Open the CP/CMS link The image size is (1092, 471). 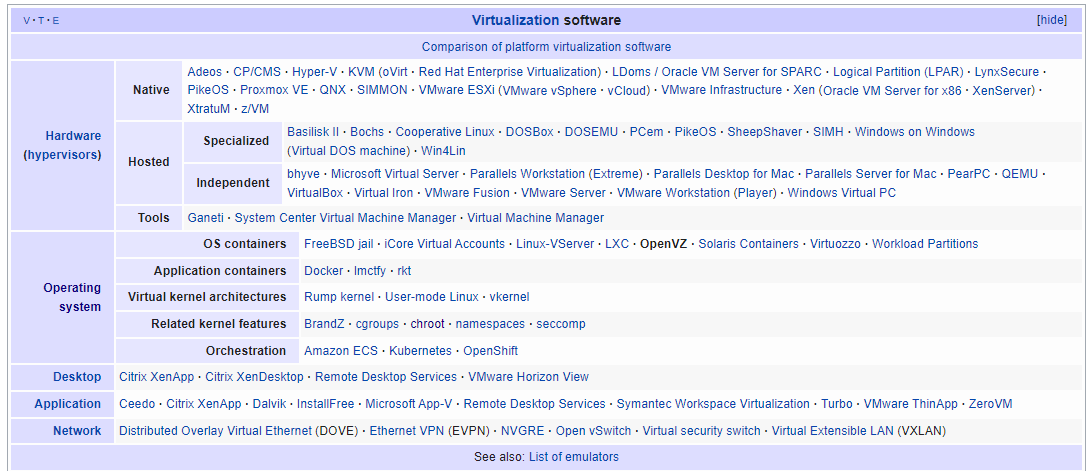pos(257,72)
